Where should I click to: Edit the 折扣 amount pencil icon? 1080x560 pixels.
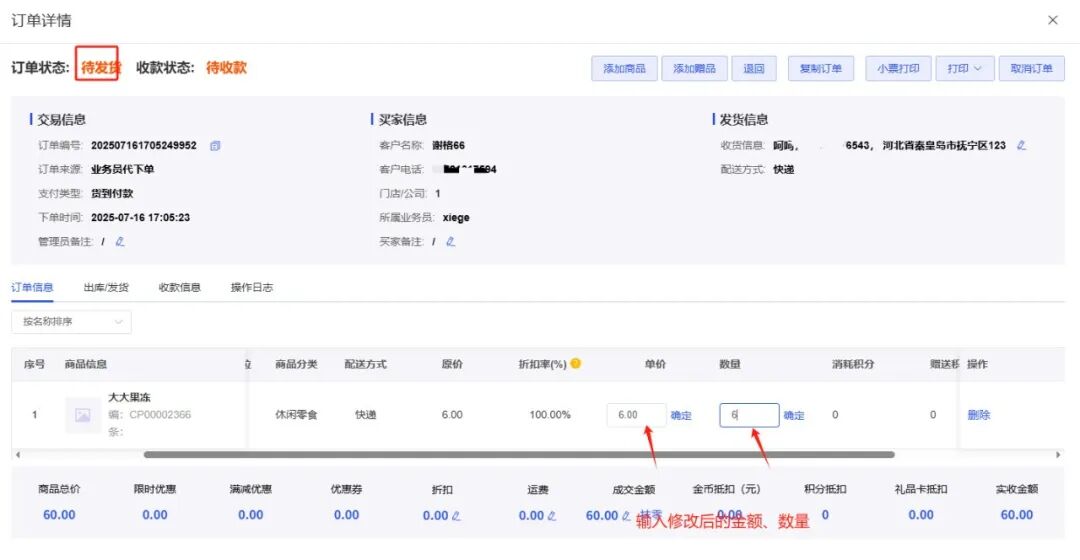(x=456, y=515)
